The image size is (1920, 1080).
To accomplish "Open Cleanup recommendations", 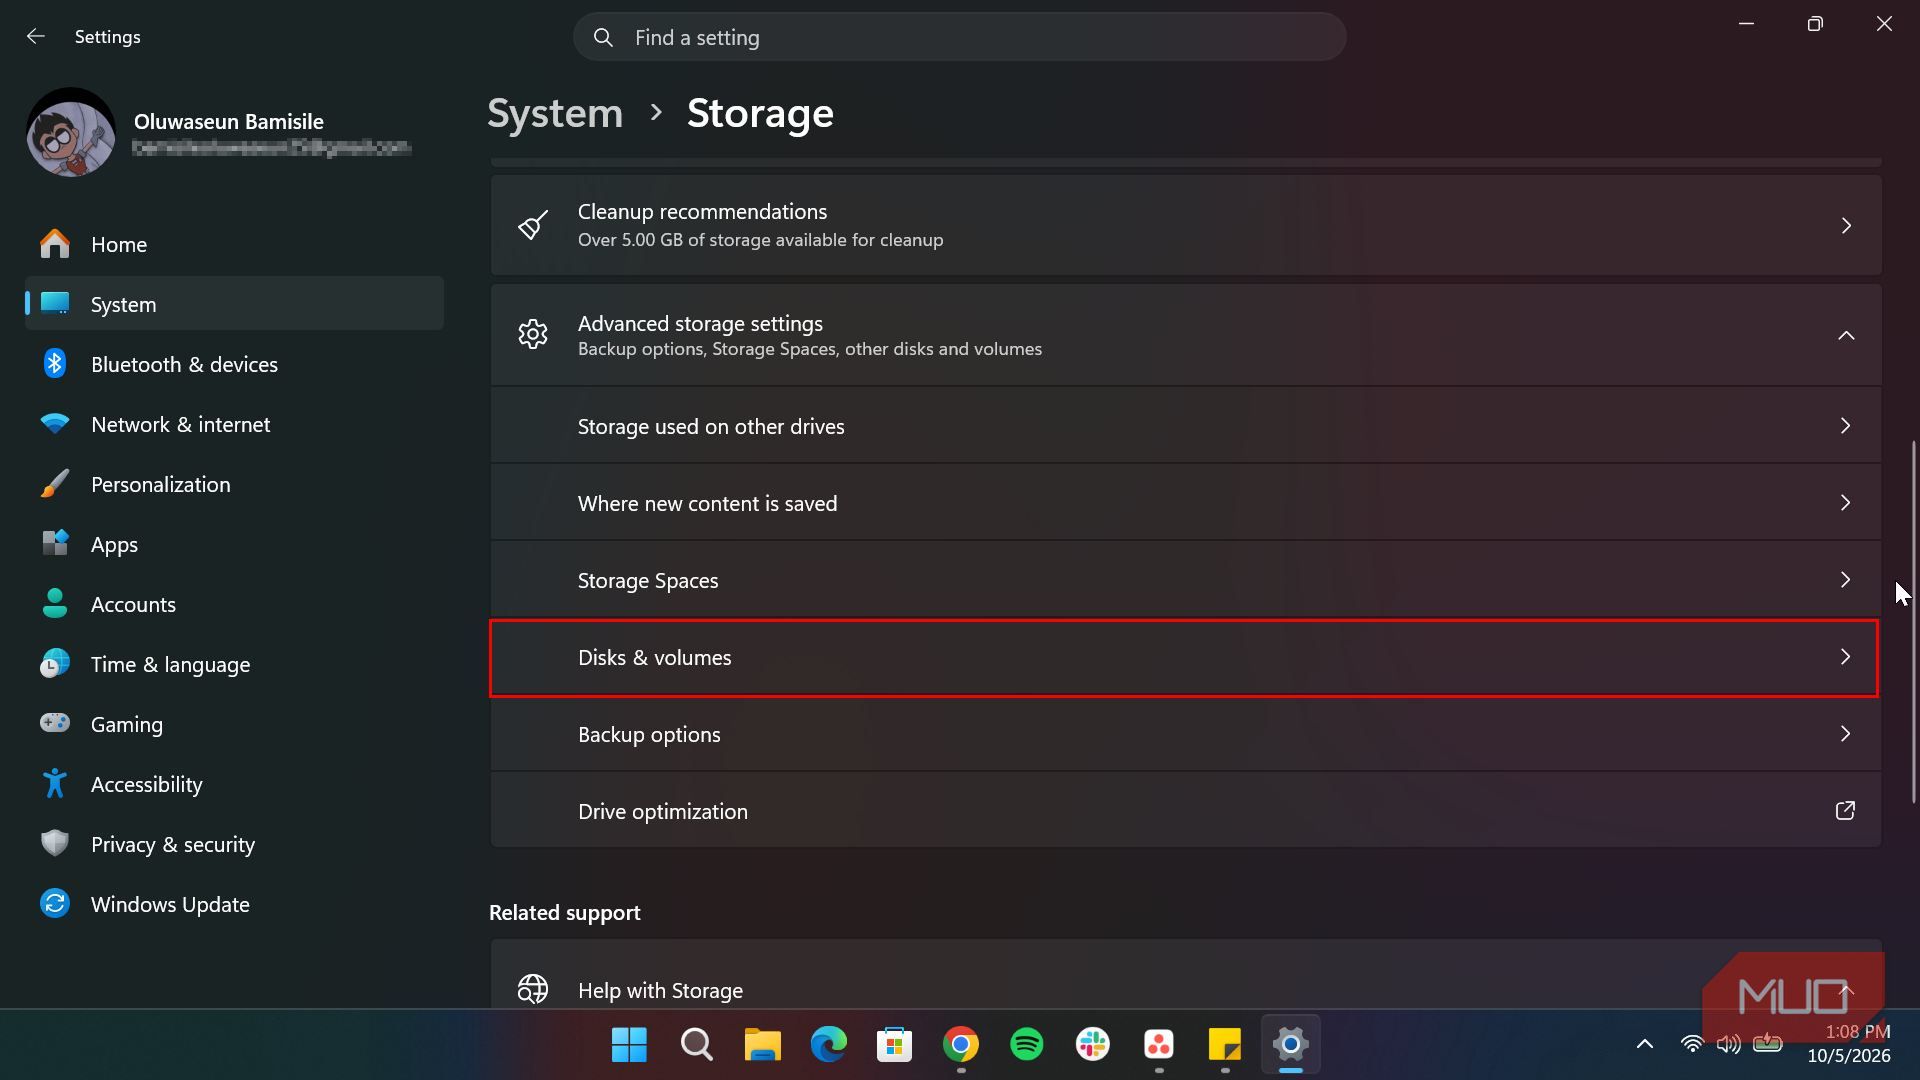I will (1186, 225).
